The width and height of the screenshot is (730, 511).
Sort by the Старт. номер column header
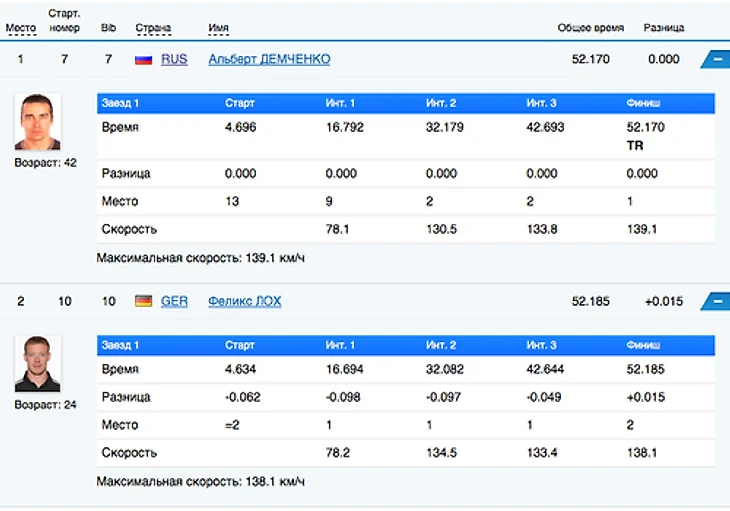point(64,22)
